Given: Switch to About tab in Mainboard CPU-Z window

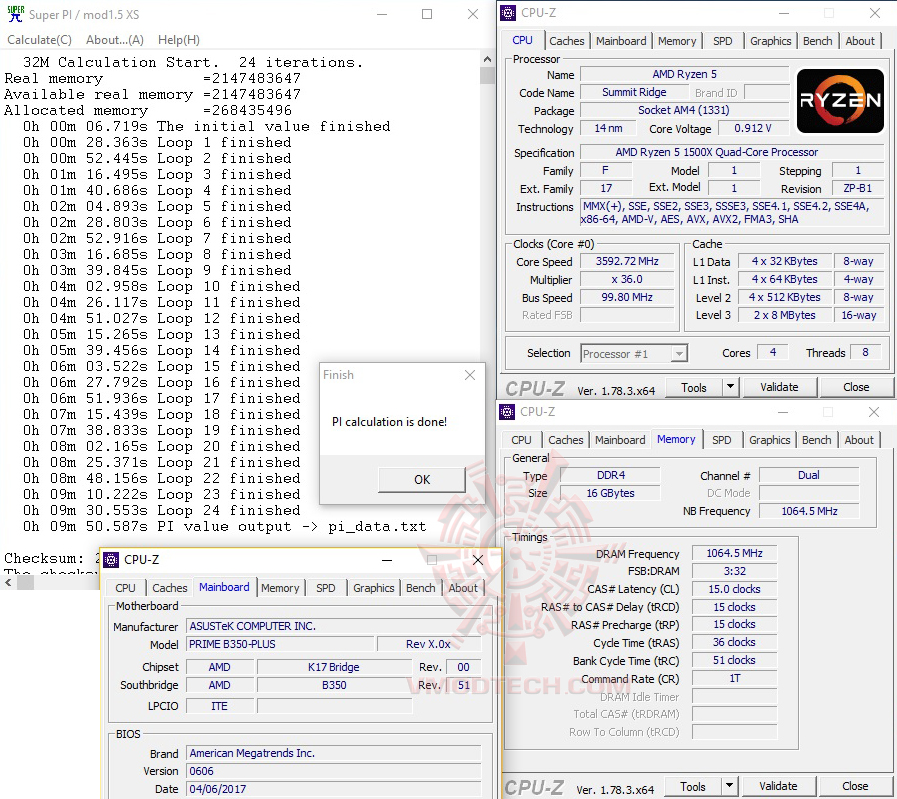Looking at the screenshot, I should pyautogui.click(x=463, y=588).
